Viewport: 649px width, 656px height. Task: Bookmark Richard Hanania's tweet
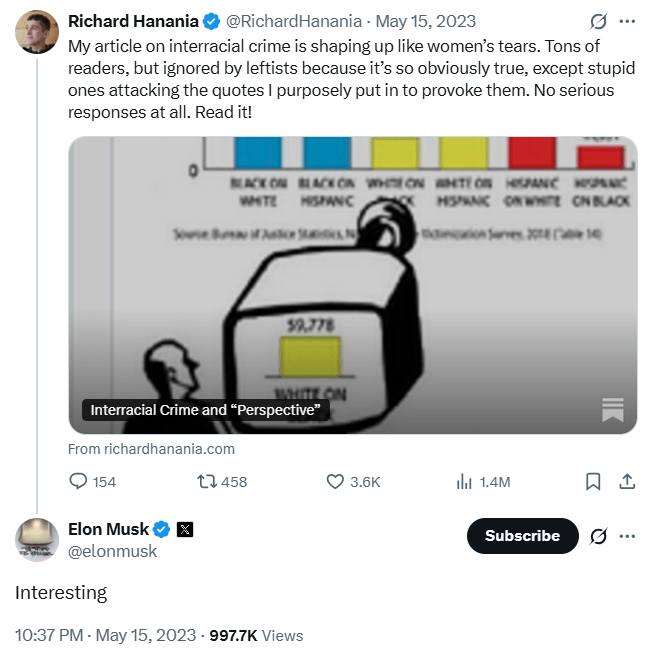593,482
